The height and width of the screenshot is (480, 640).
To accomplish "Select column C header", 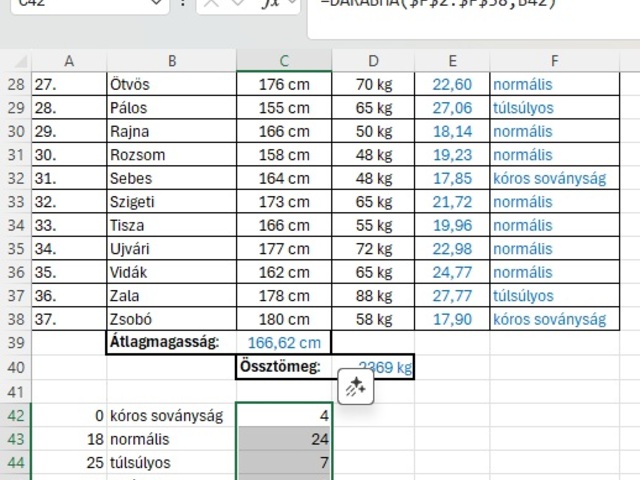I will click(284, 61).
